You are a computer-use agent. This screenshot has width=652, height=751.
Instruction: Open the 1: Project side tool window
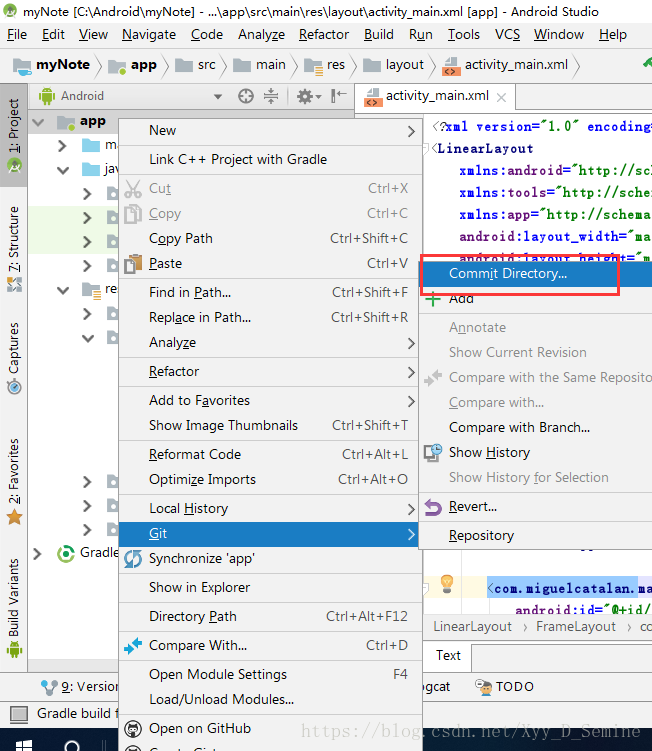pos(14,136)
